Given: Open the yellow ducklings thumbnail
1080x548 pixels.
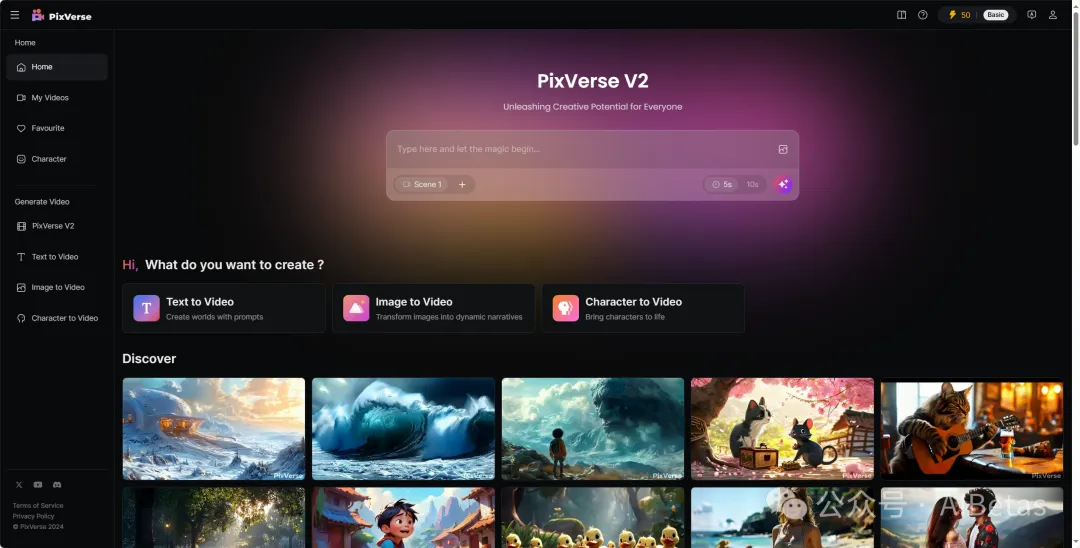Looking at the screenshot, I should [593, 518].
